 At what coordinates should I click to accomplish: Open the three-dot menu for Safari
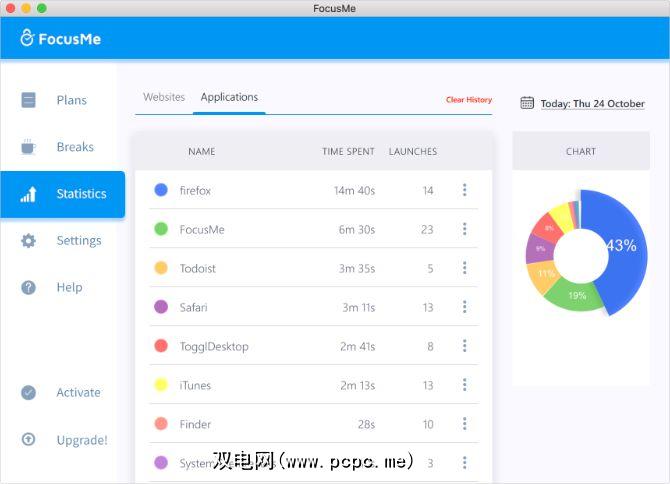(464, 307)
